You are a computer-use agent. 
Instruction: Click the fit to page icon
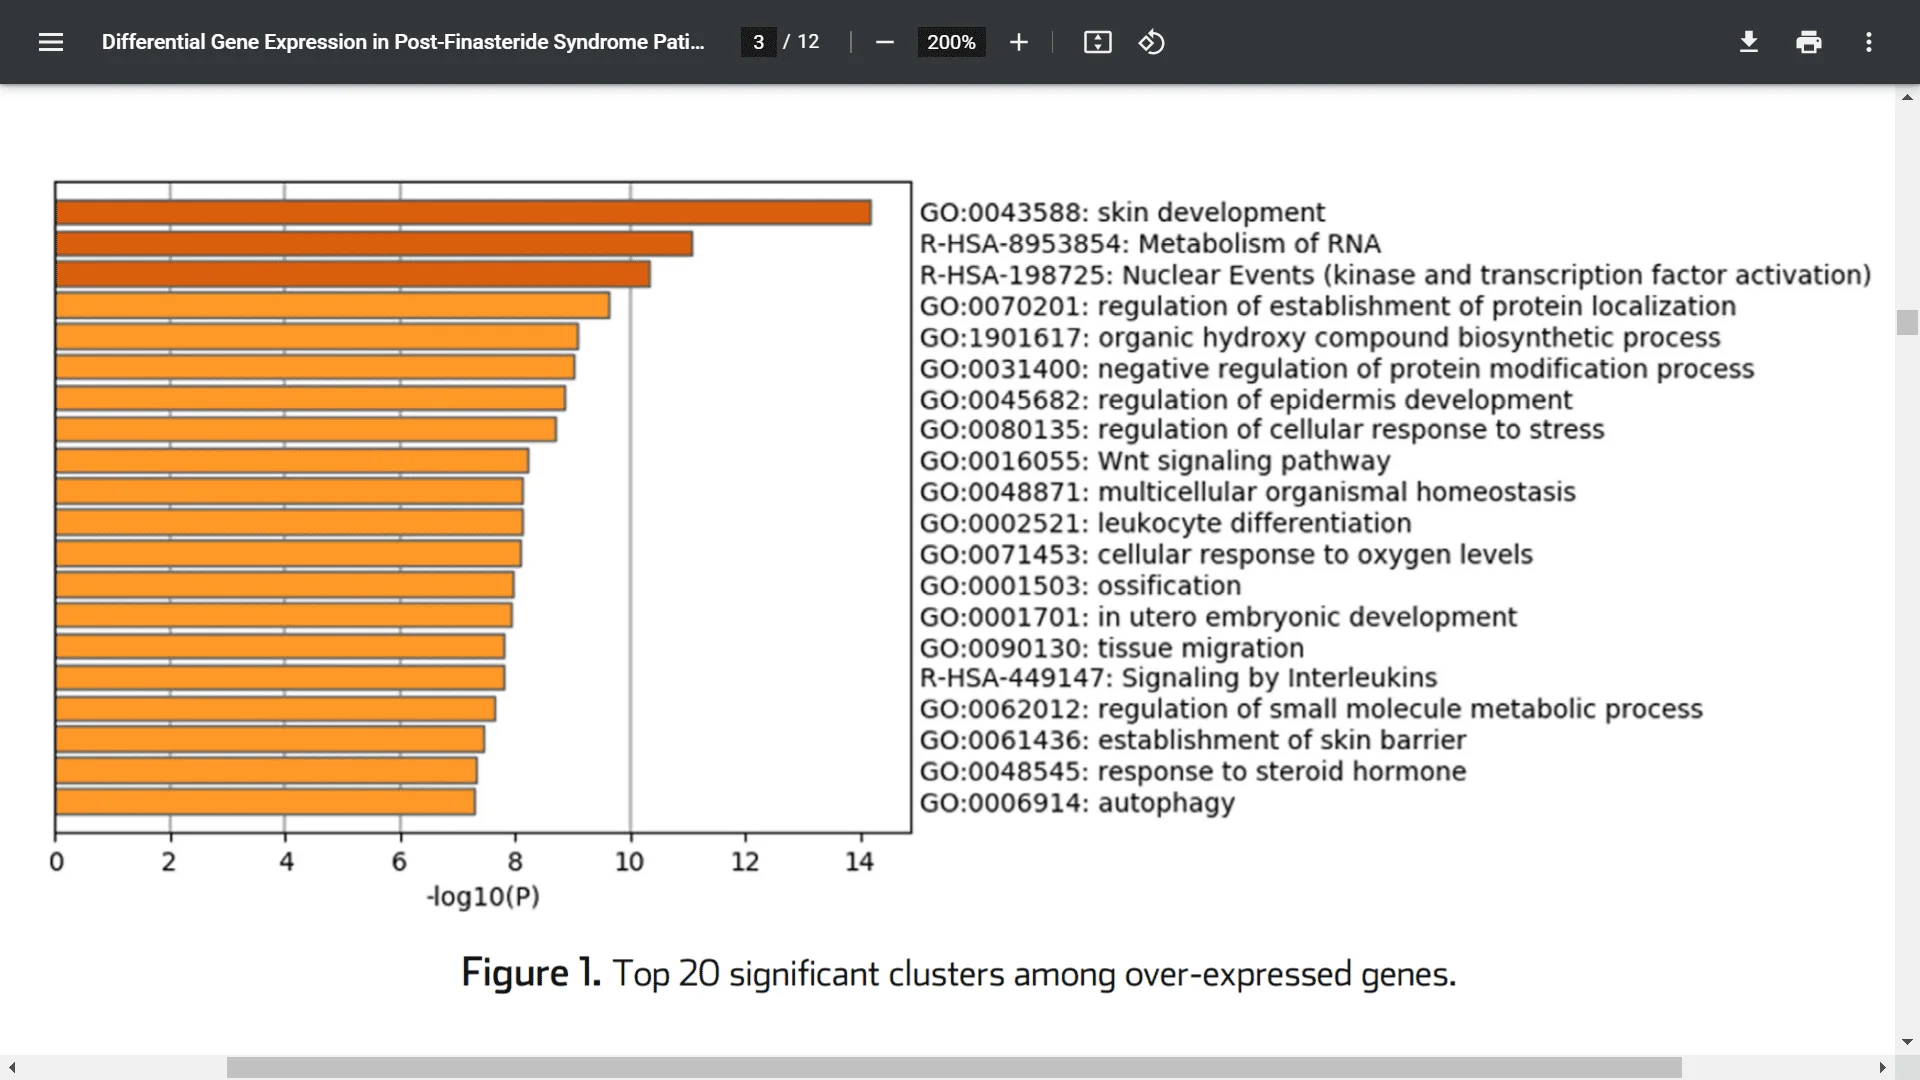pyautogui.click(x=1097, y=42)
